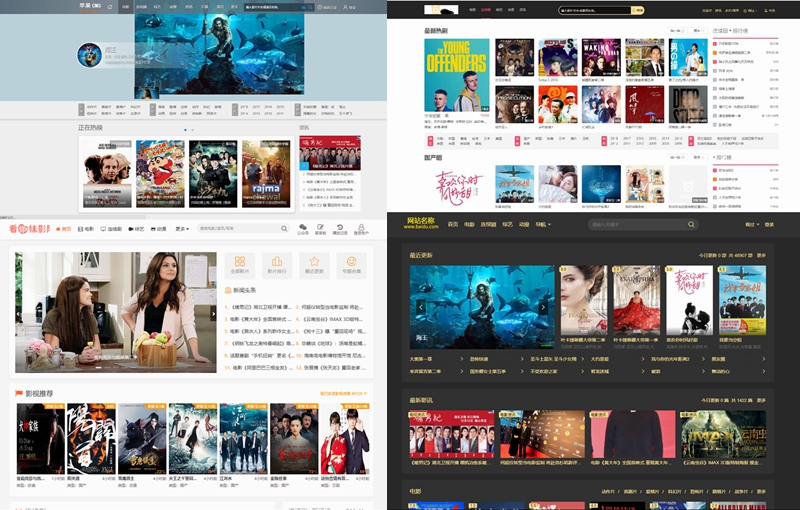The width and height of the screenshot is (800, 510).
Task: Go to previous slide on dark site Aquaman carousel
Action: pyautogui.click(x=420, y=307)
